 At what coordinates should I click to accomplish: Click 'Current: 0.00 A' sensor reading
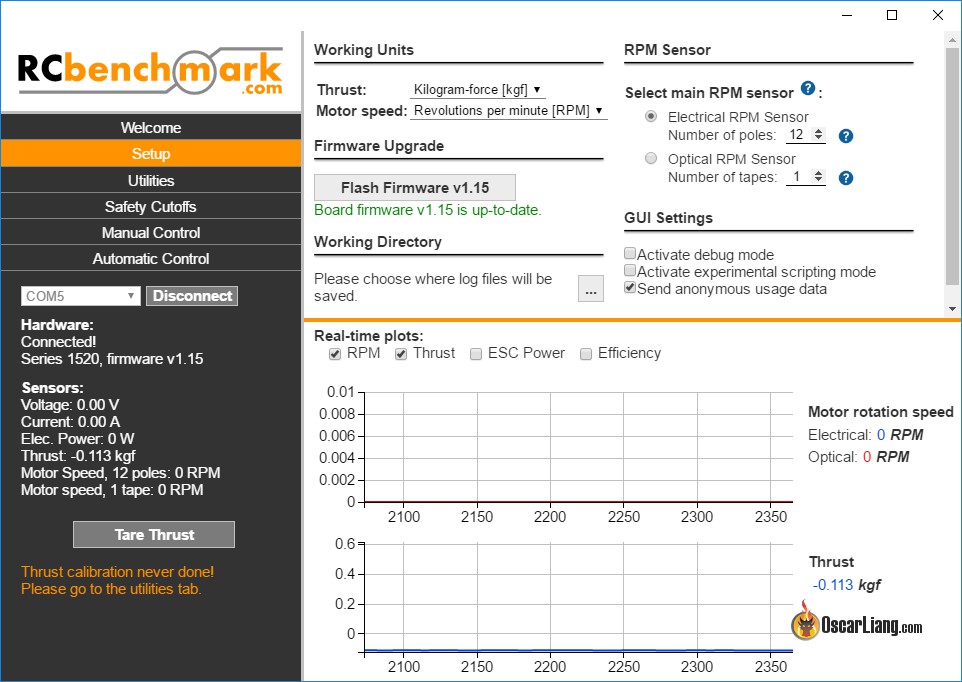point(71,422)
